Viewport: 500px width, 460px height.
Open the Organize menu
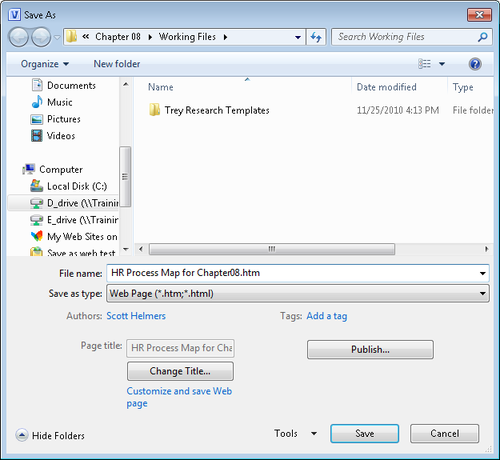(x=45, y=64)
